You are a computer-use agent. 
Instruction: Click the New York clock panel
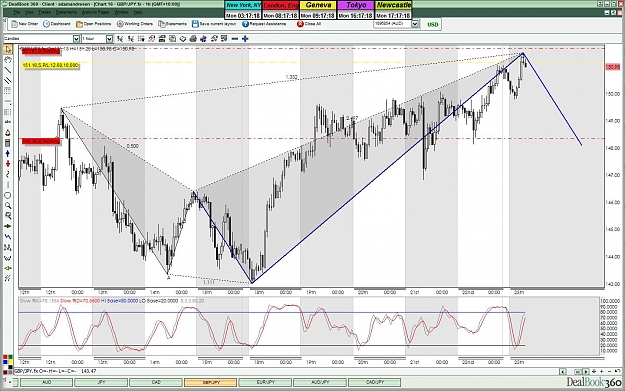click(243, 10)
